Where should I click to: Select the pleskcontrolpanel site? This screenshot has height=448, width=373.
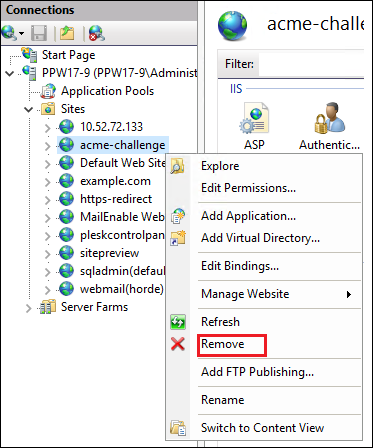tap(123, 235)
